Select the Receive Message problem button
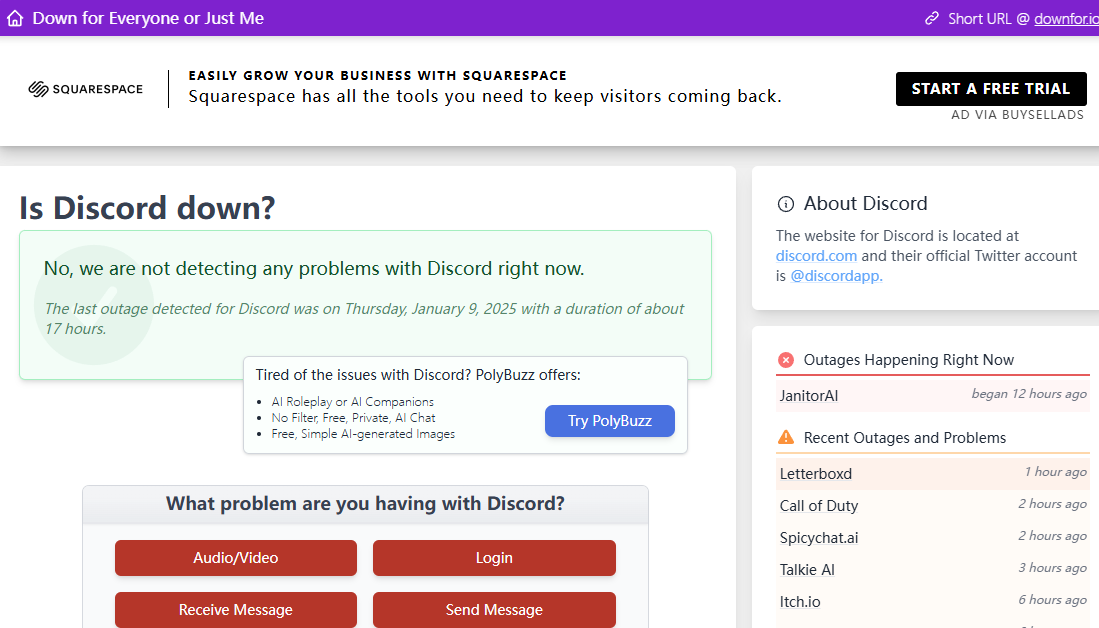The width and height of the screenshot is (1099, 628). click(235, 610)
